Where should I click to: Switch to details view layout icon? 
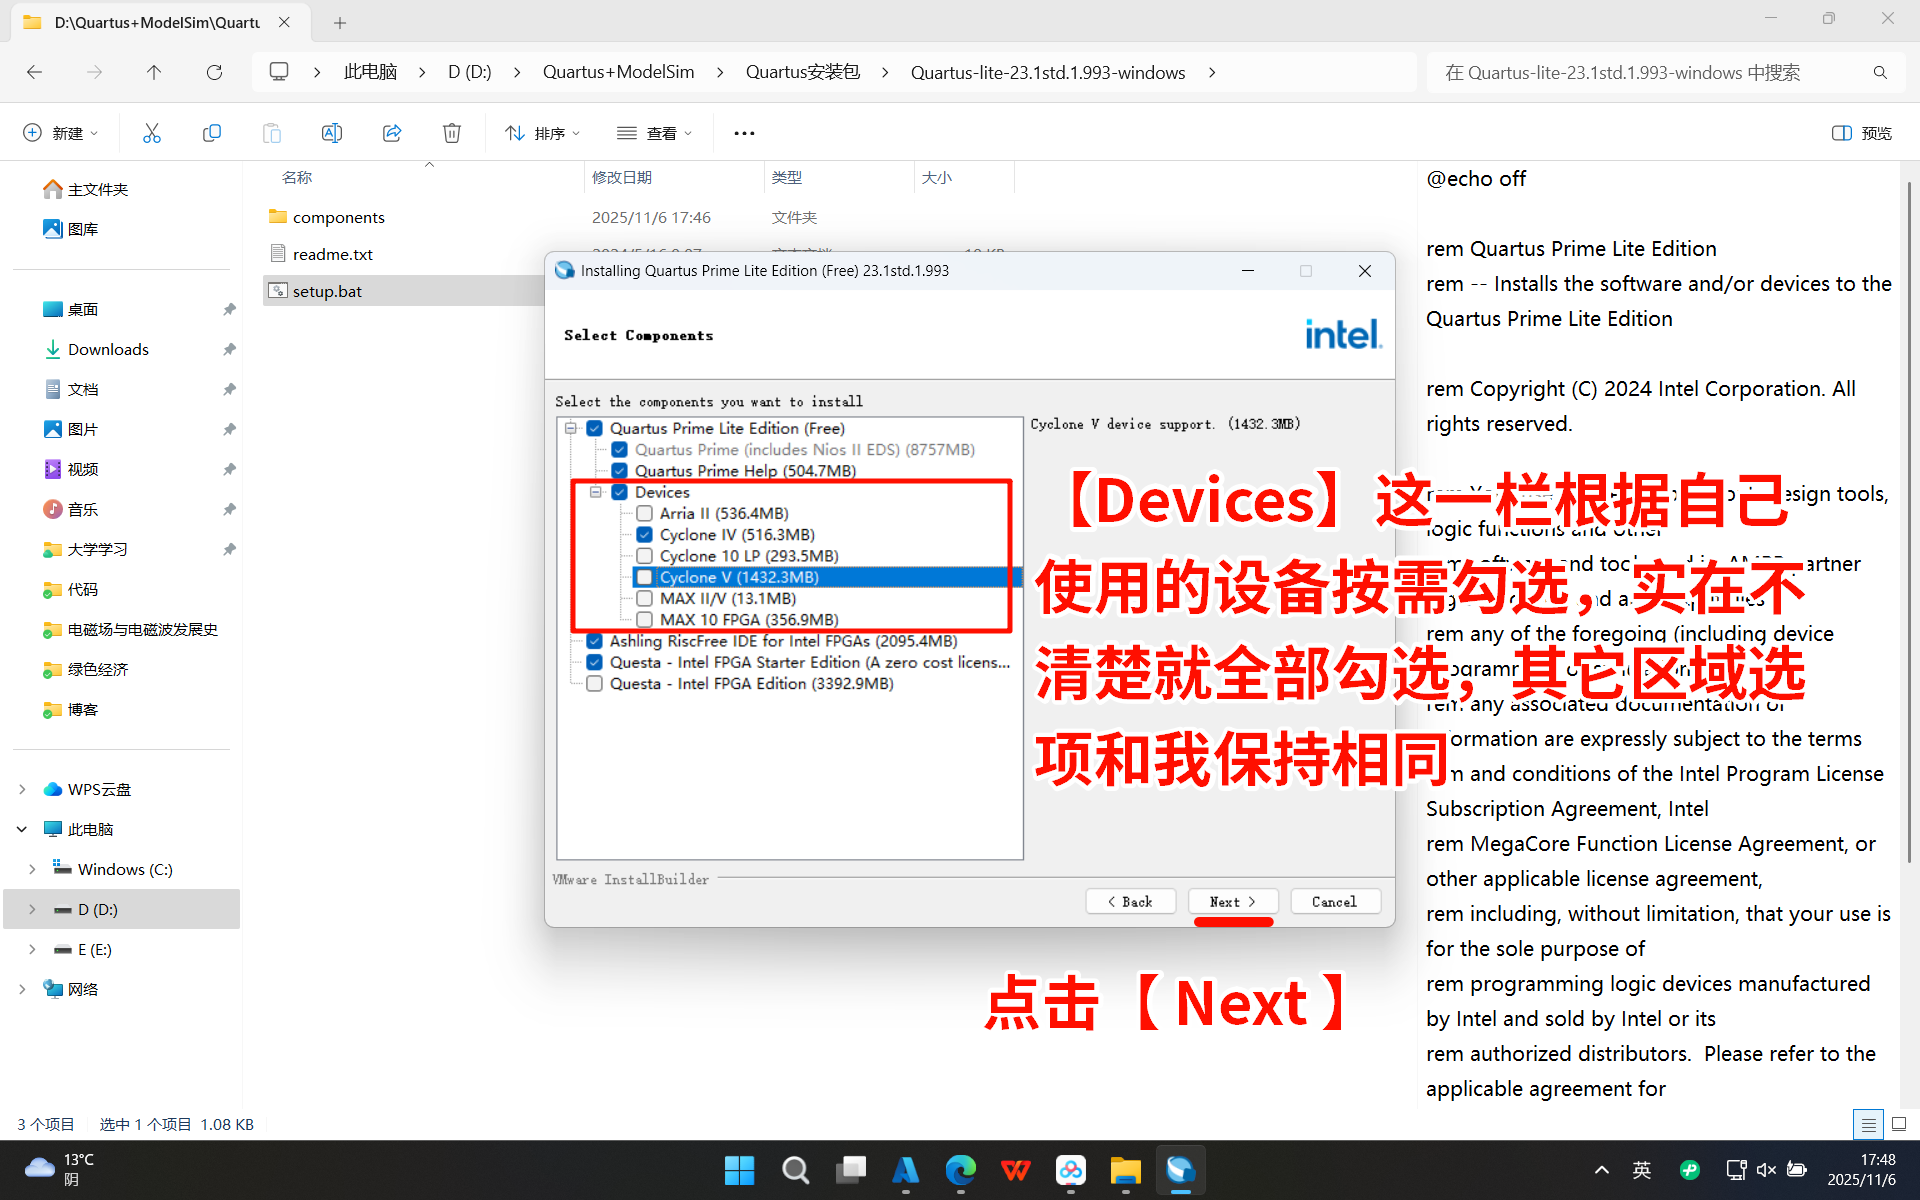pyautogui.click(x=1868, y=1124)
